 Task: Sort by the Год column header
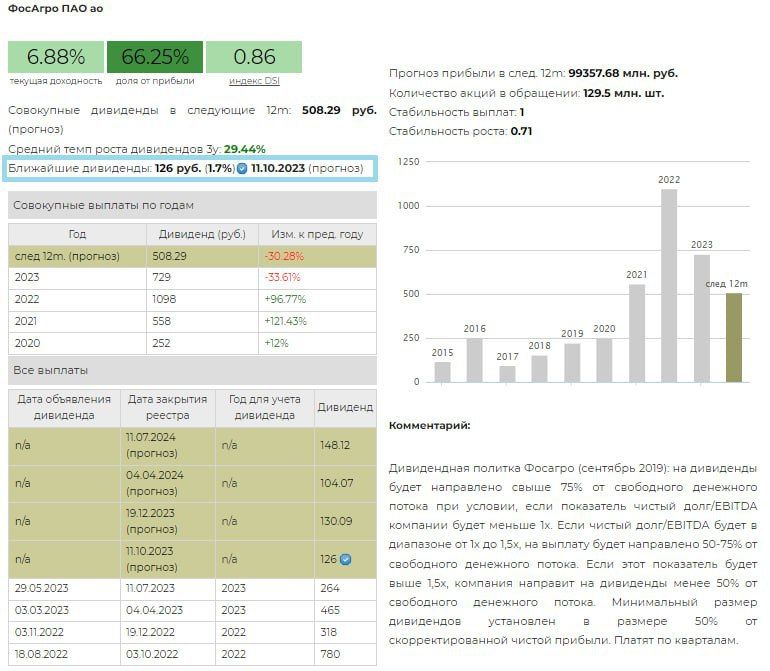click(x=77, y=234)
